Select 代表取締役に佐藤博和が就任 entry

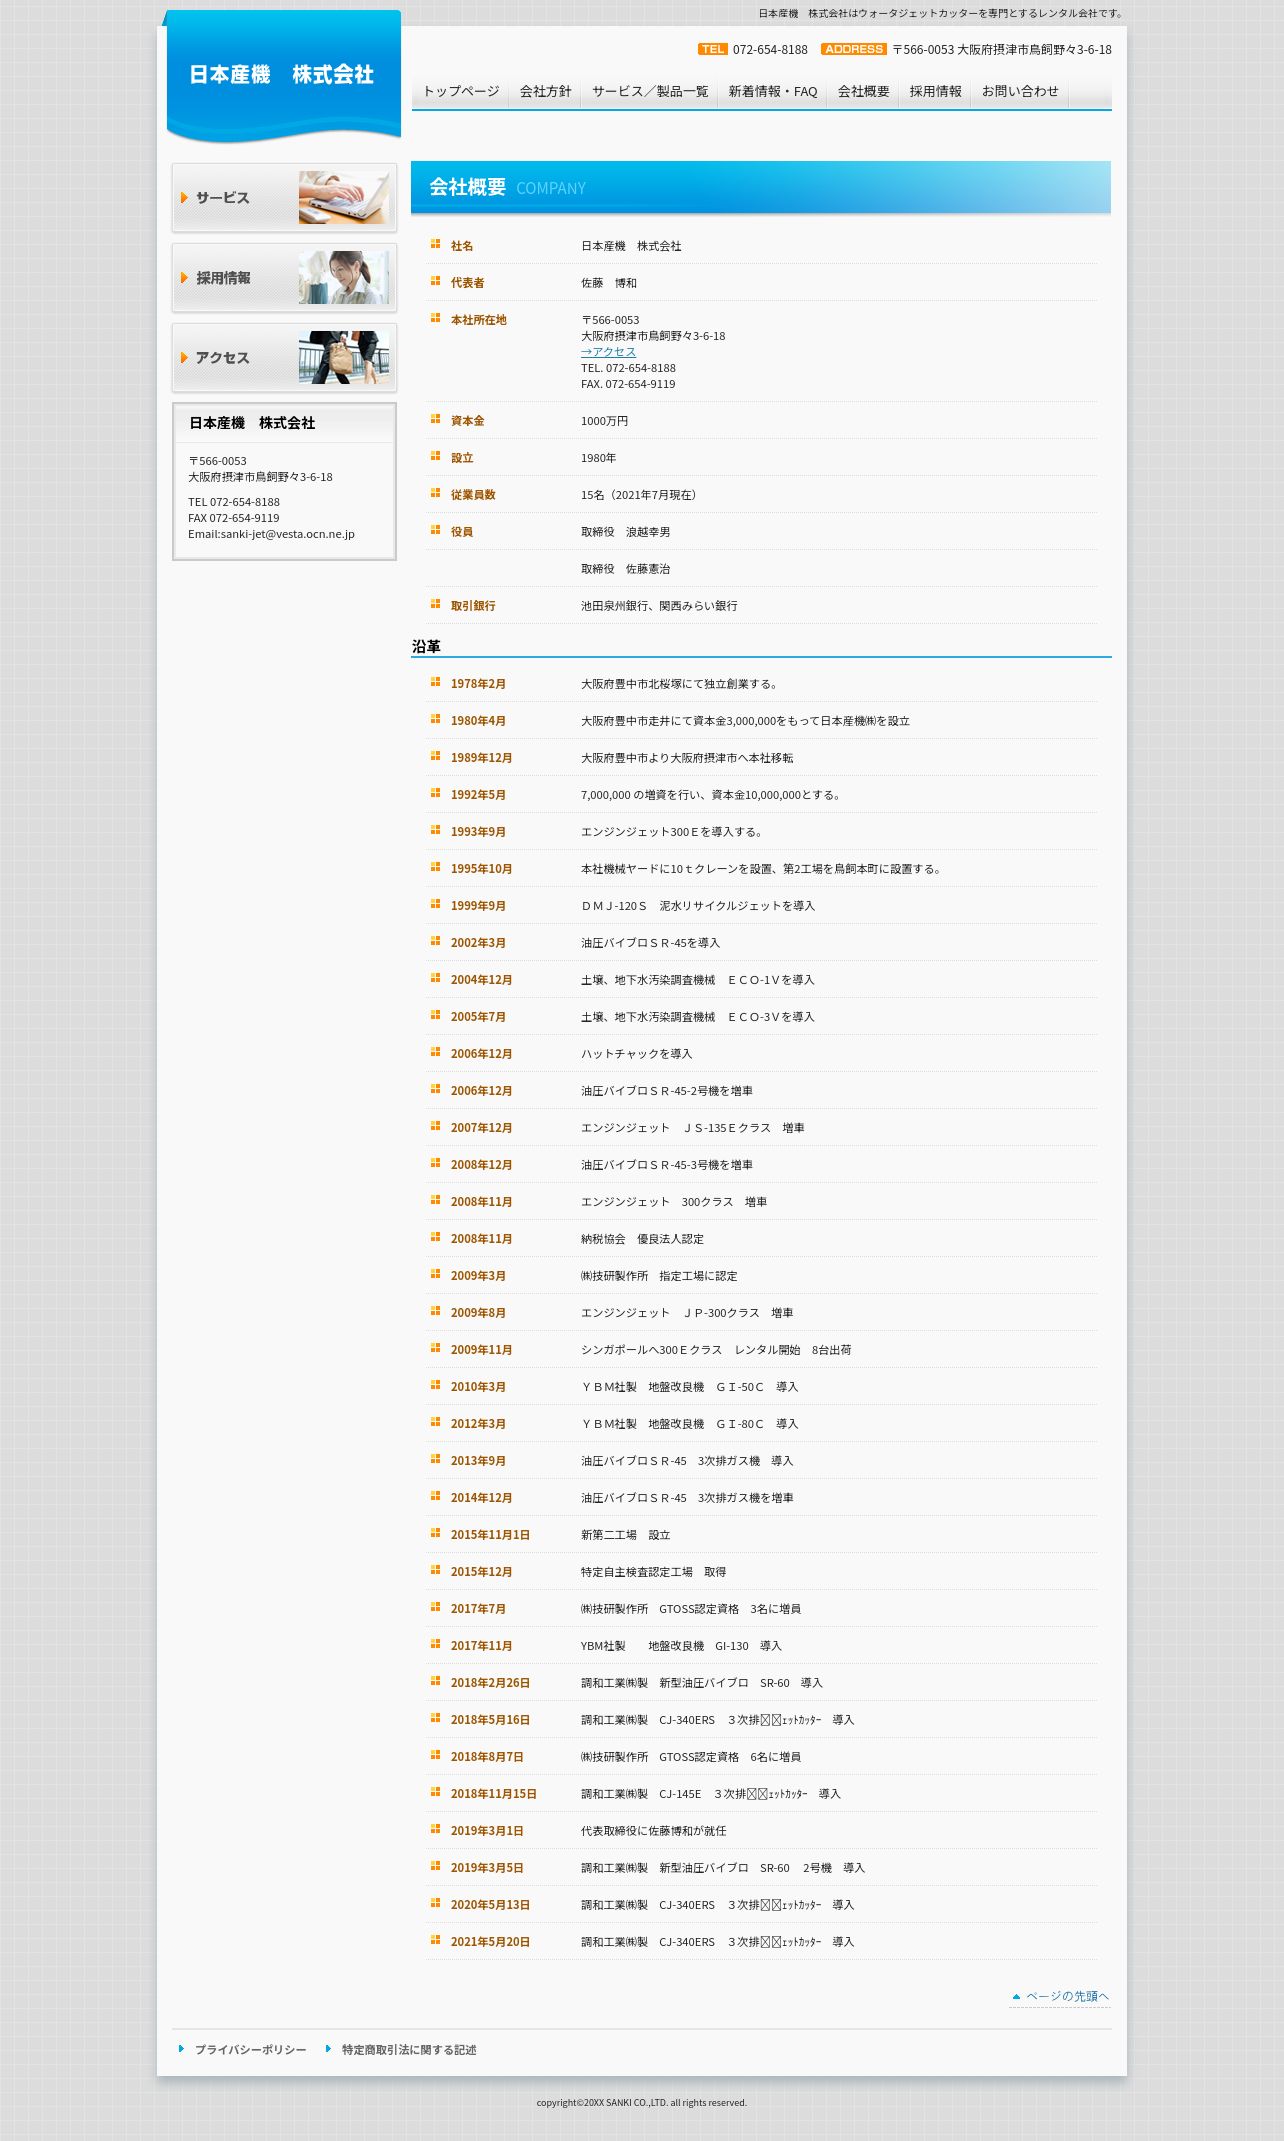pos(653,1831)
